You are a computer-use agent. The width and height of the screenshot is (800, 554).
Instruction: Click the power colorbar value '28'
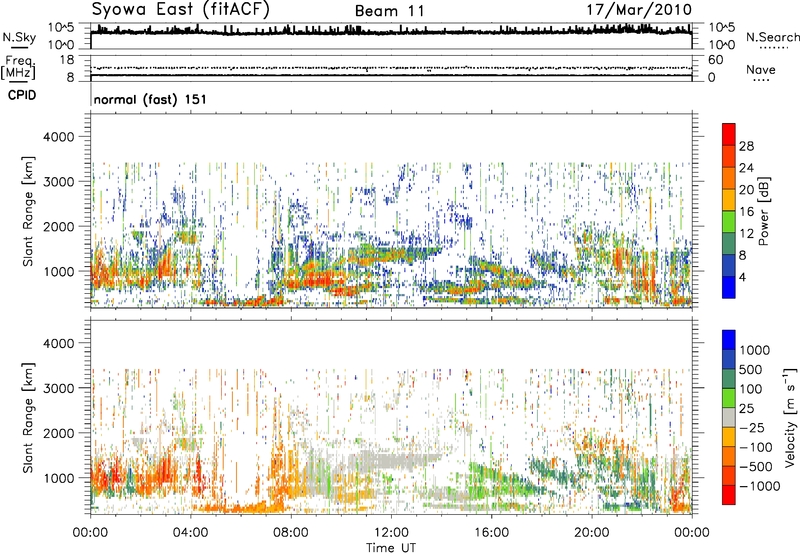point(746,146)
